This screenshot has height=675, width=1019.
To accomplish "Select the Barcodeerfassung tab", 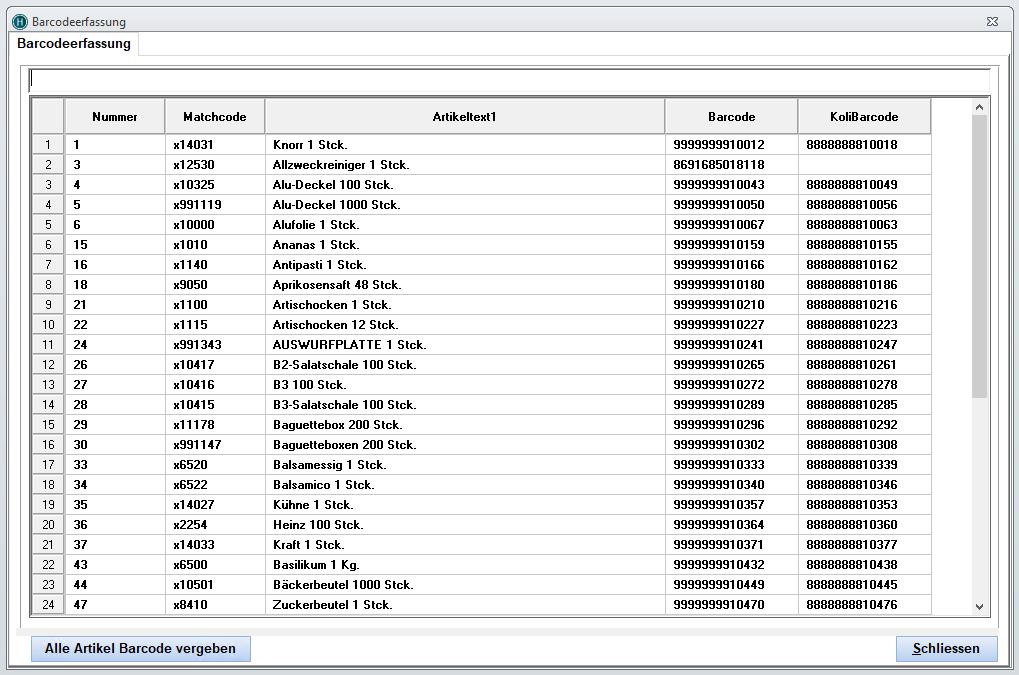I will (x=74, y=44).
